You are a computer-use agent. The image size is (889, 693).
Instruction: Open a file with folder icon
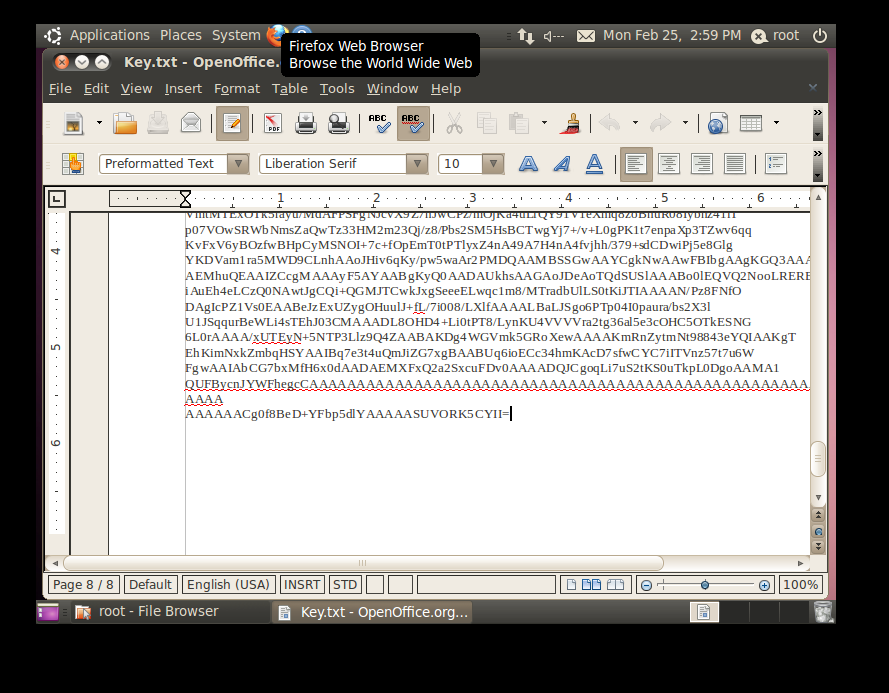coord(125,123)
